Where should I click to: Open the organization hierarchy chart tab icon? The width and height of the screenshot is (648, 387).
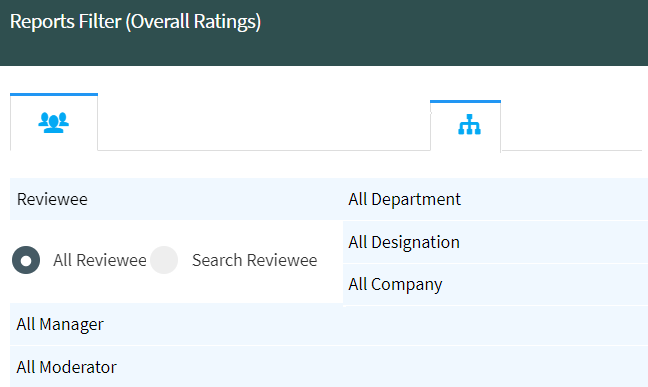point(469,124)
